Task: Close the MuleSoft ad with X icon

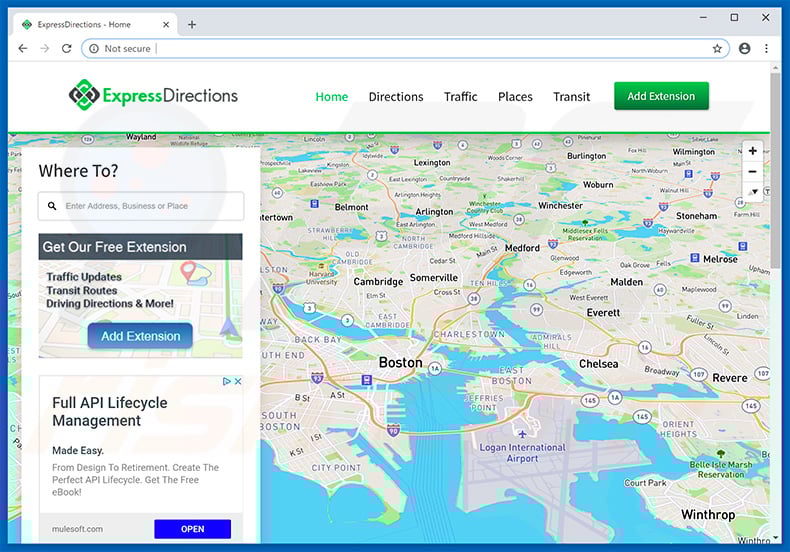Action: coord(238,381)
